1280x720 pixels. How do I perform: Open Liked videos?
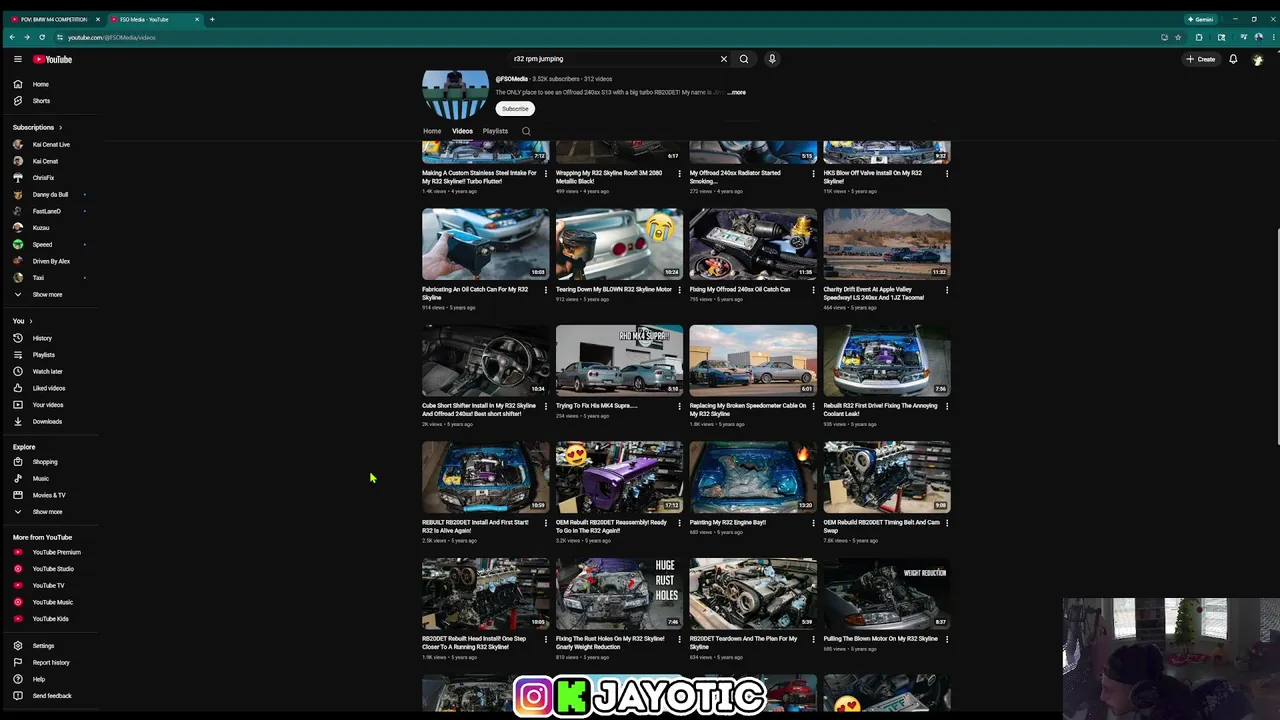[x=50, y=388]
